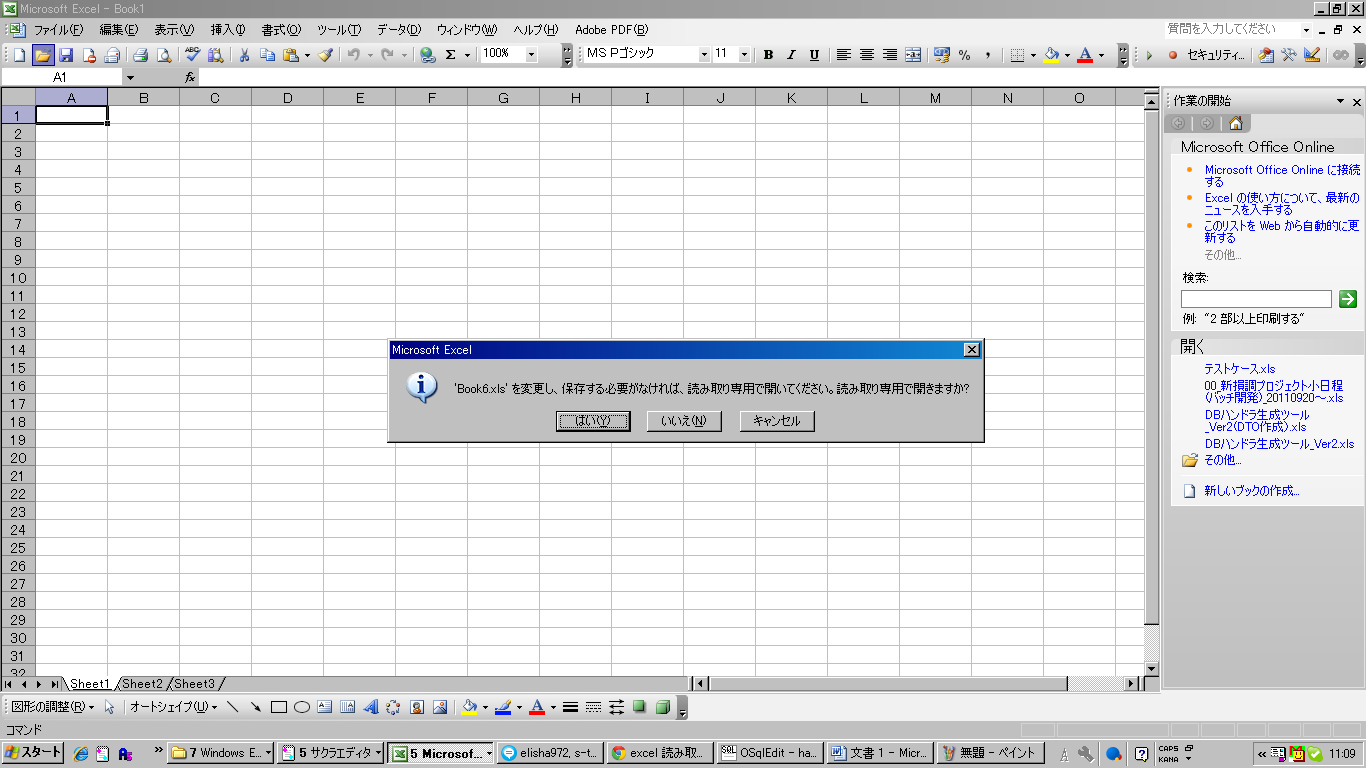This screenshot has width=1366, height=768.
Task: Click the blue Line Color brush in drawing toolbar
Action: (x=503, y=707)
